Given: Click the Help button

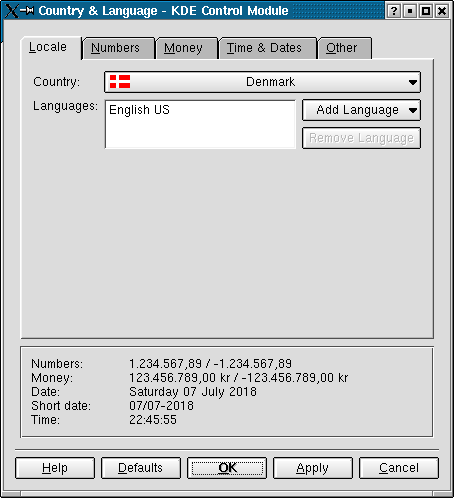Looking at the screenshot, I should click(55, 468).
